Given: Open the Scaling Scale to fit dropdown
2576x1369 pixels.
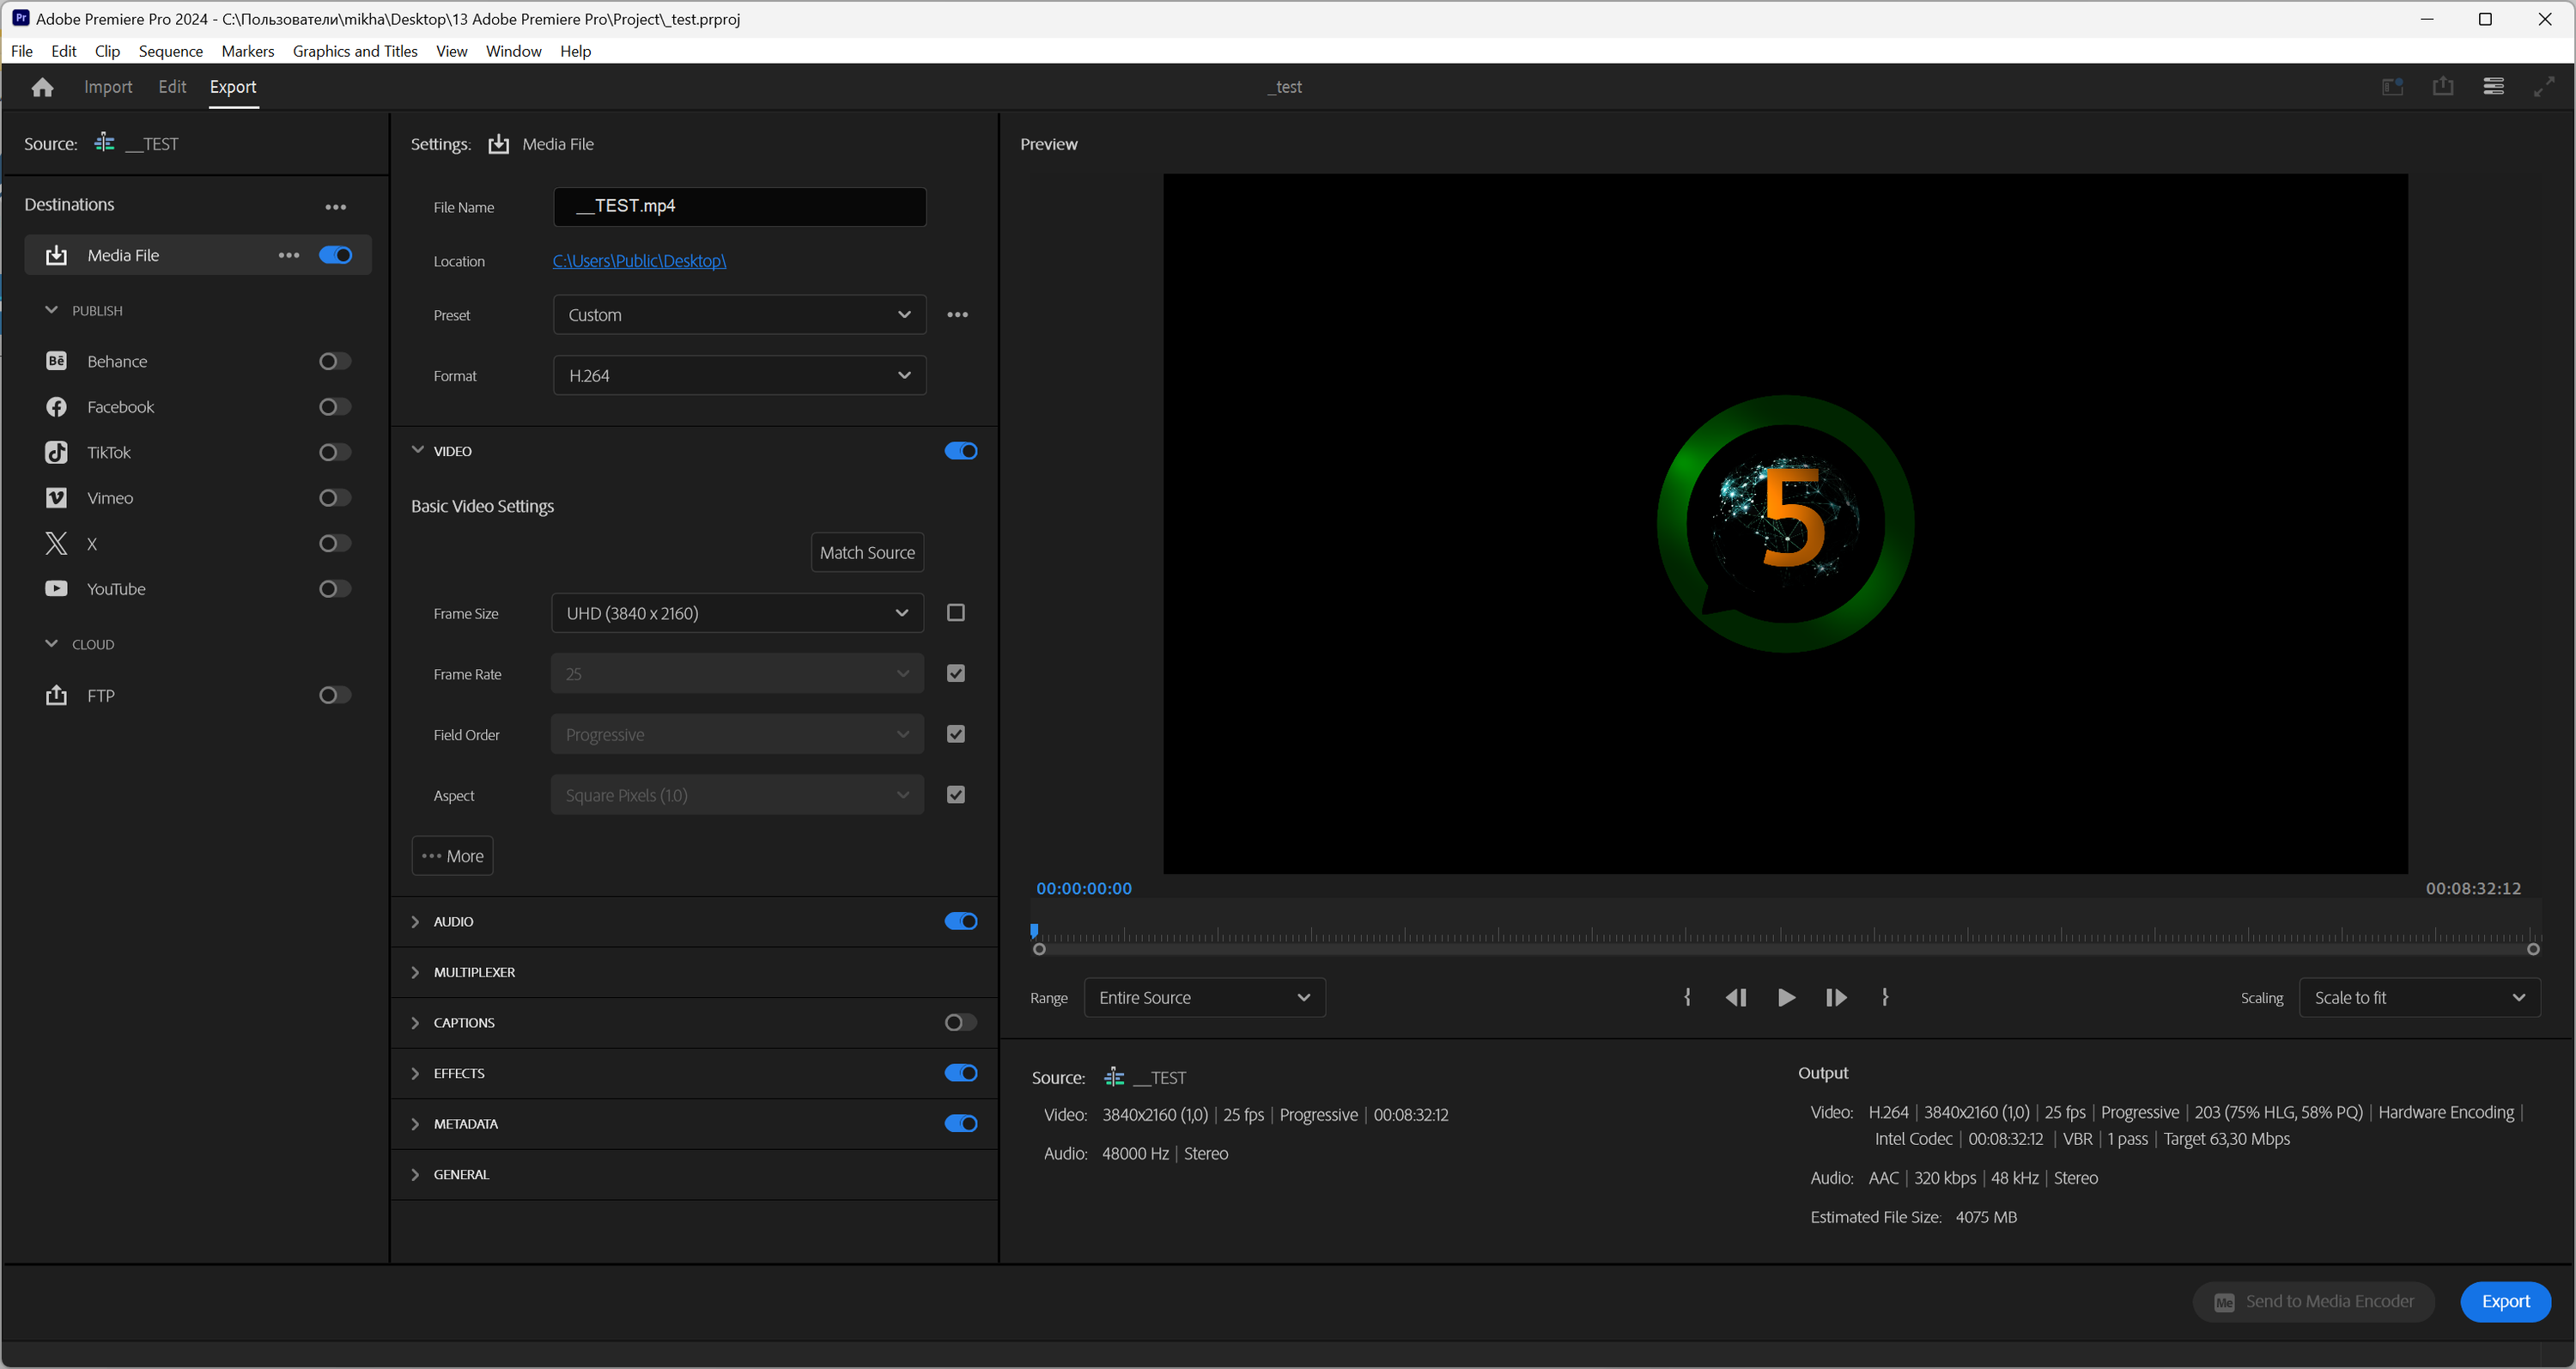Looking at the screenshot, I should (2418, 997).
